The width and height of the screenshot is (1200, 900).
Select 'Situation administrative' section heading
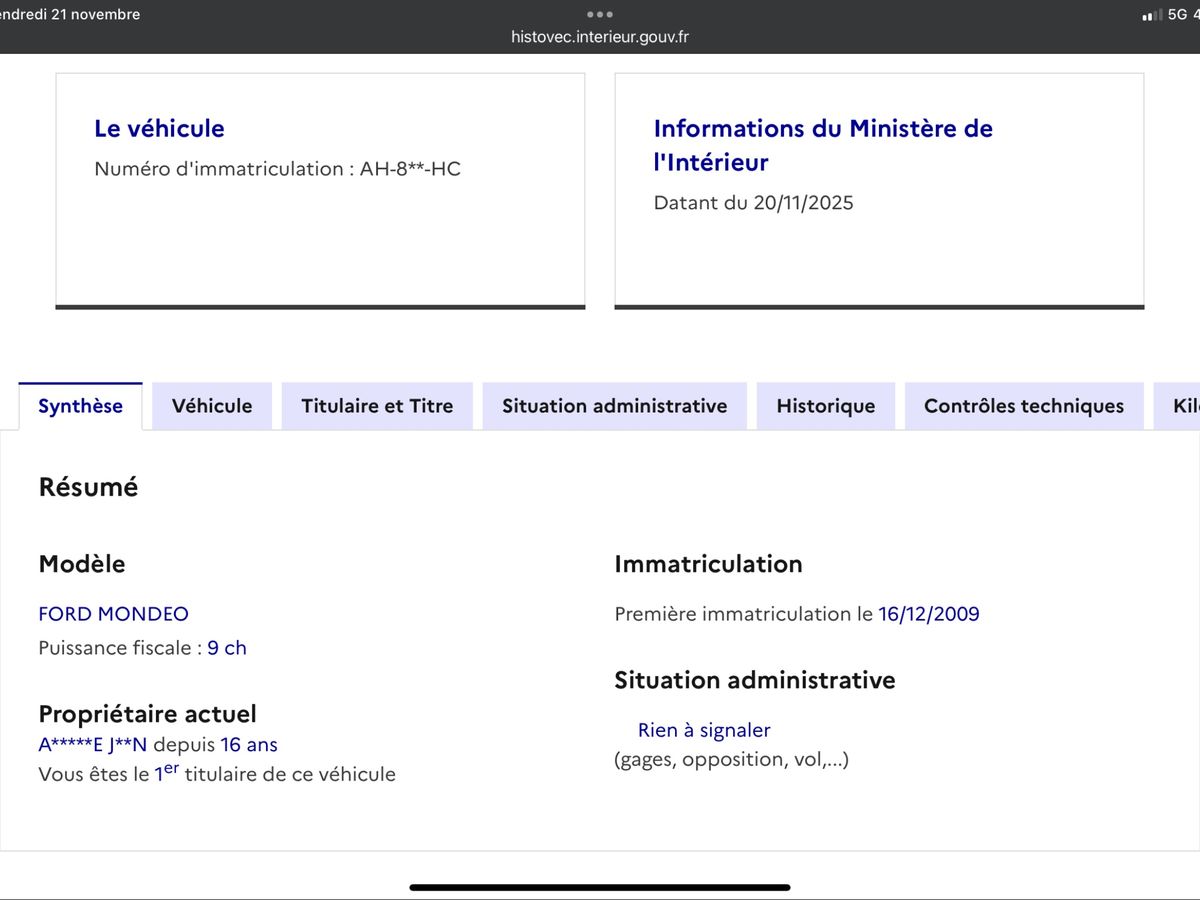[x=755, y=680]
